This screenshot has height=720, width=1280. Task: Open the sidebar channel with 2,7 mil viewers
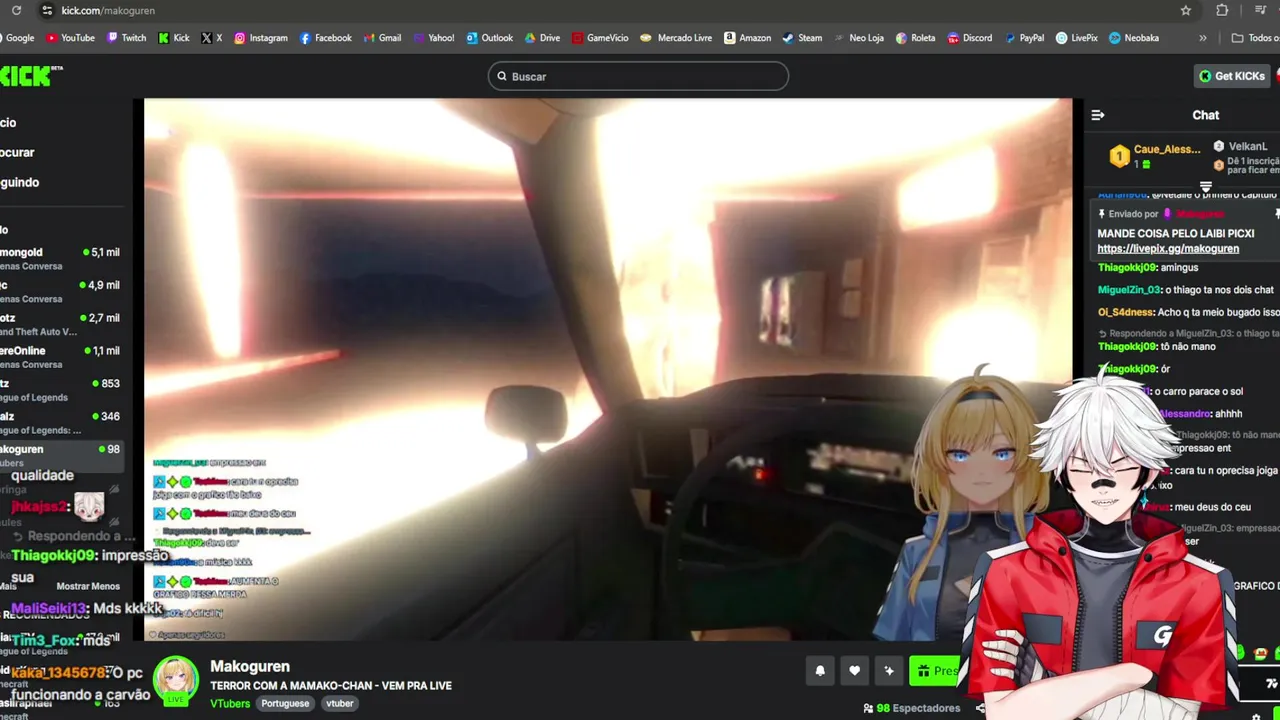click(62, 324)
